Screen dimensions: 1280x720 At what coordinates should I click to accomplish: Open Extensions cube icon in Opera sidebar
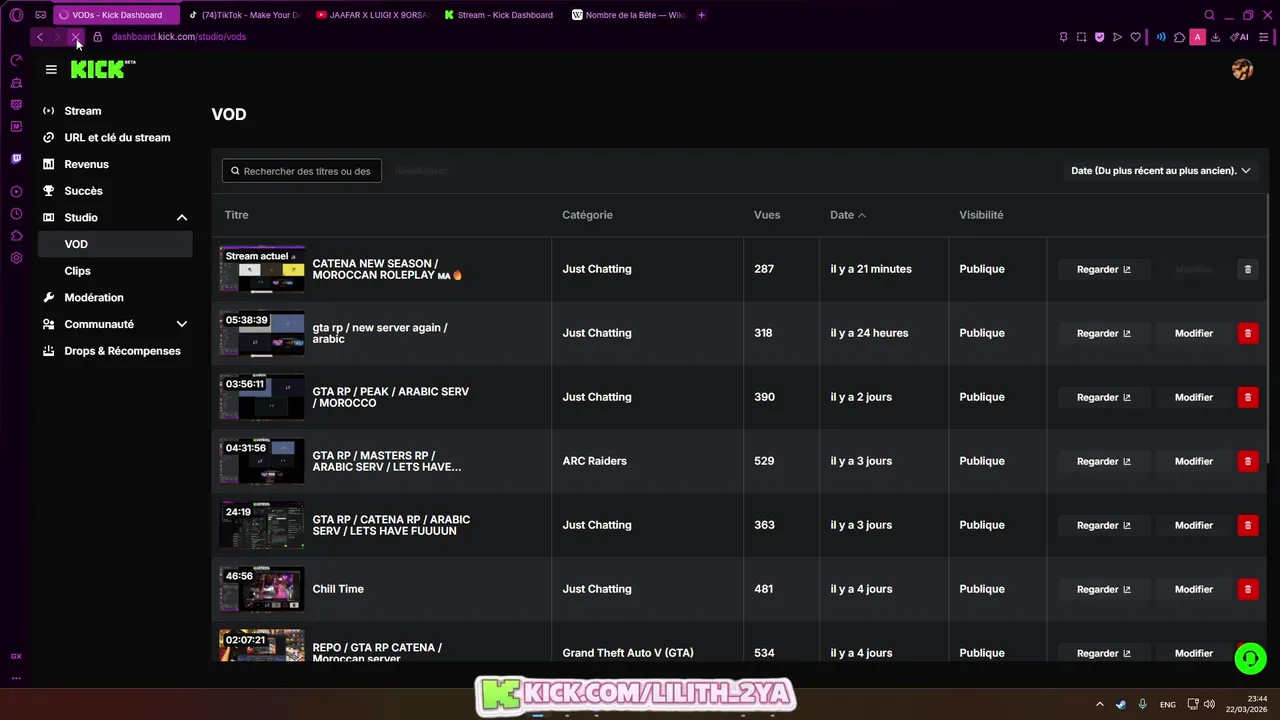[16, 236]
